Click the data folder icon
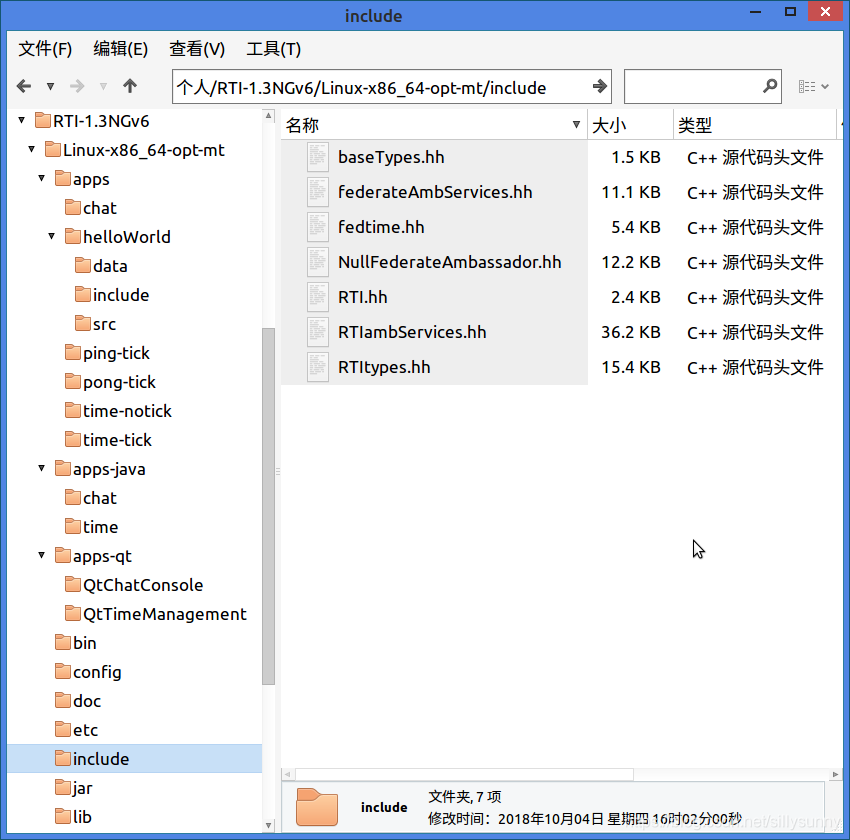Viewport: 850px width, 840px height. pyautogui.click(x=83, y=265)
